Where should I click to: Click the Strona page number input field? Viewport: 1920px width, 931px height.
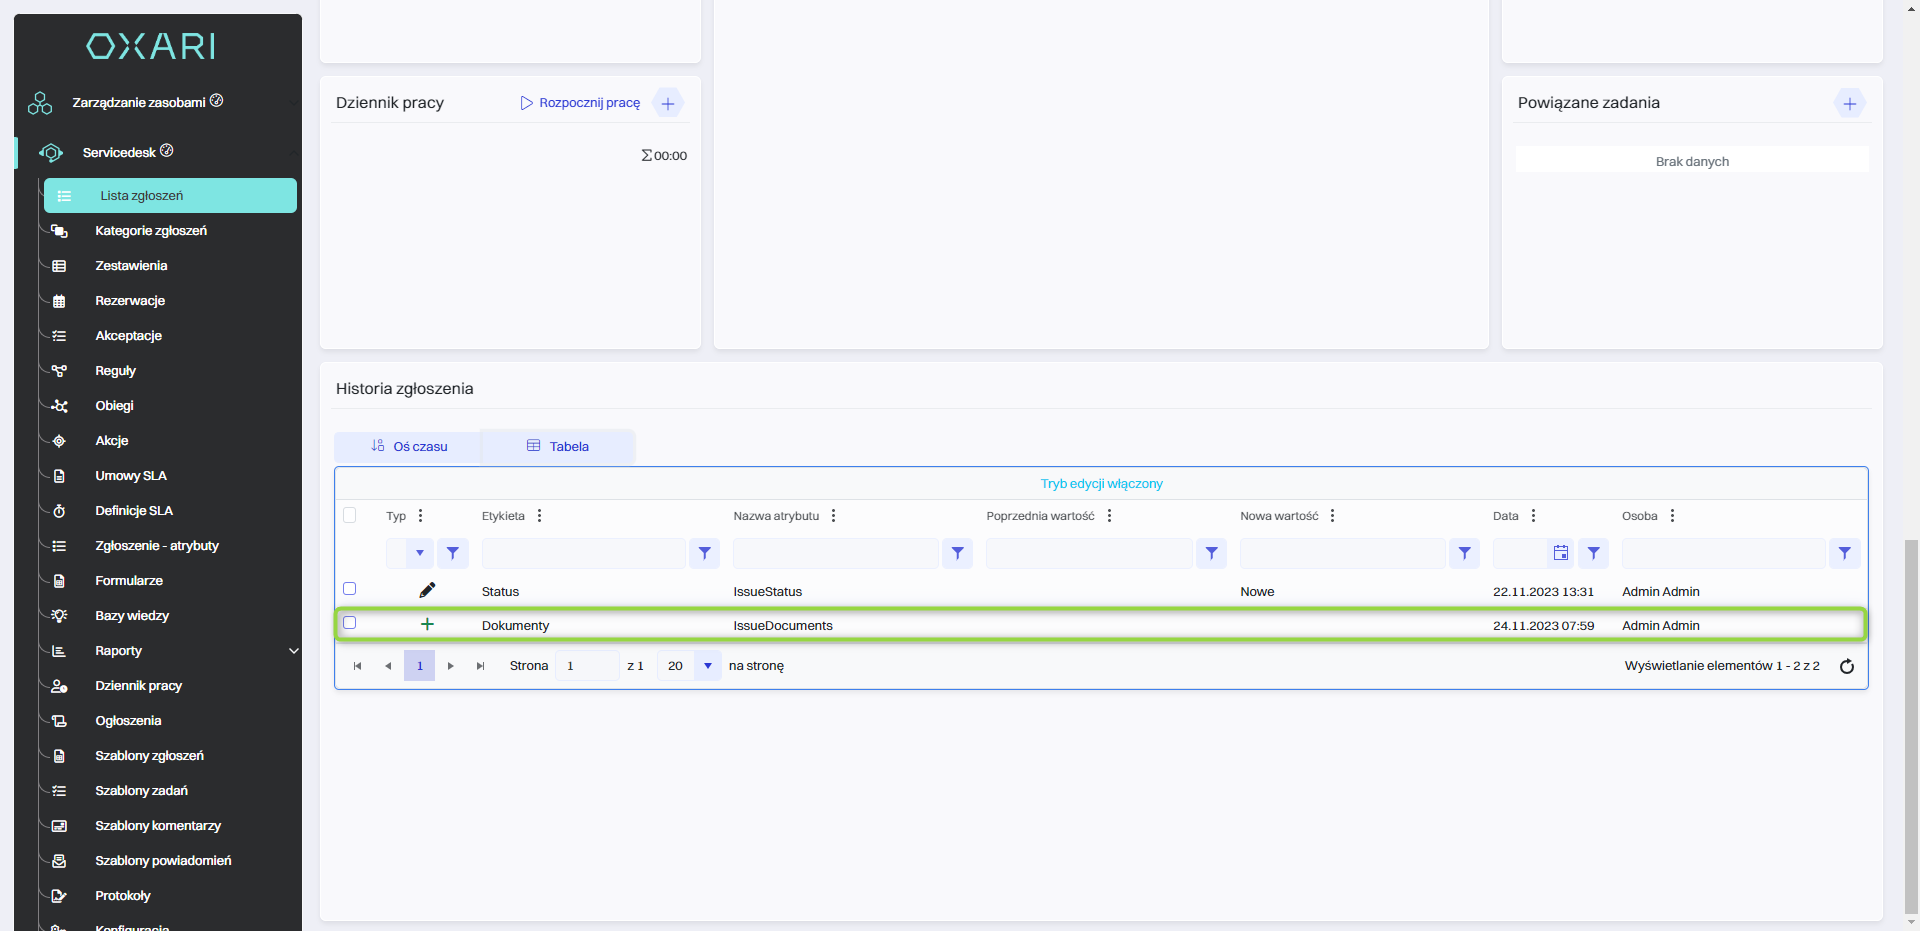[x=587, y=666]
